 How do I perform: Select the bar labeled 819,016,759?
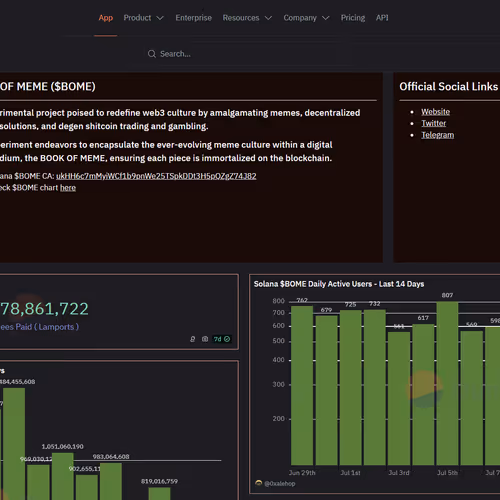(x=159, y=494)
